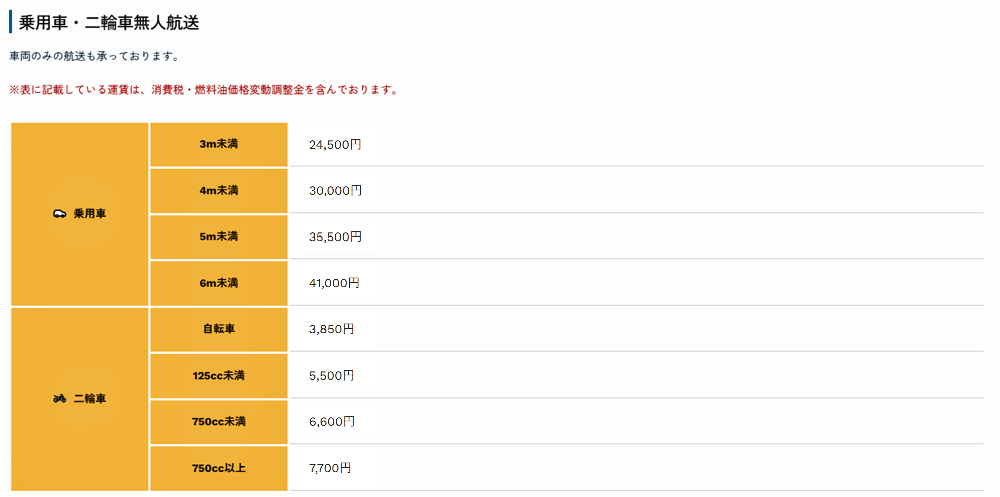
Task: Click the 5,500円 fare cell
Action: pyautogui.click(x=331, y=376)
